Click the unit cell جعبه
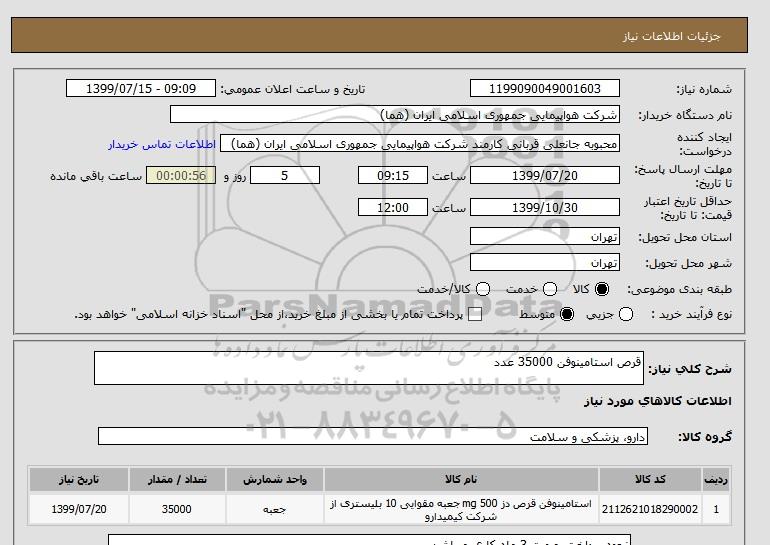This screenshot has height=545, width=770. tap(275, 510)
